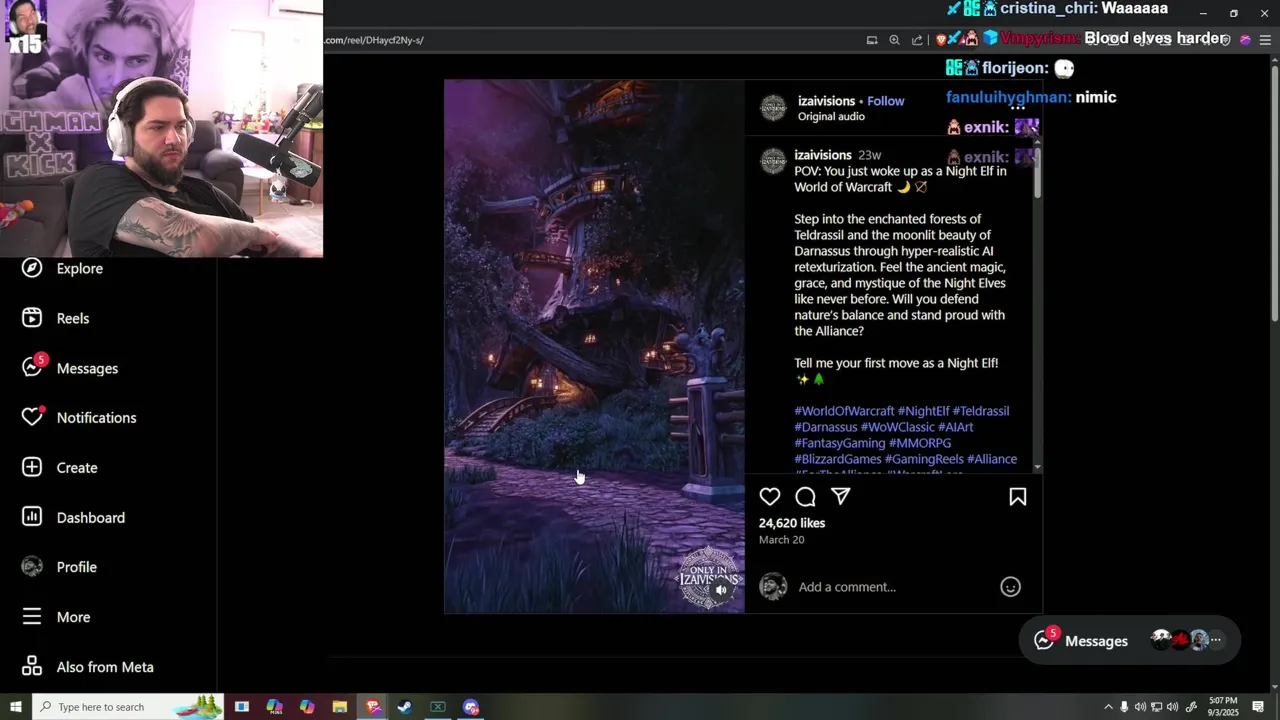
Task: Like the reel with the heart icon
Action: point(770,497)
